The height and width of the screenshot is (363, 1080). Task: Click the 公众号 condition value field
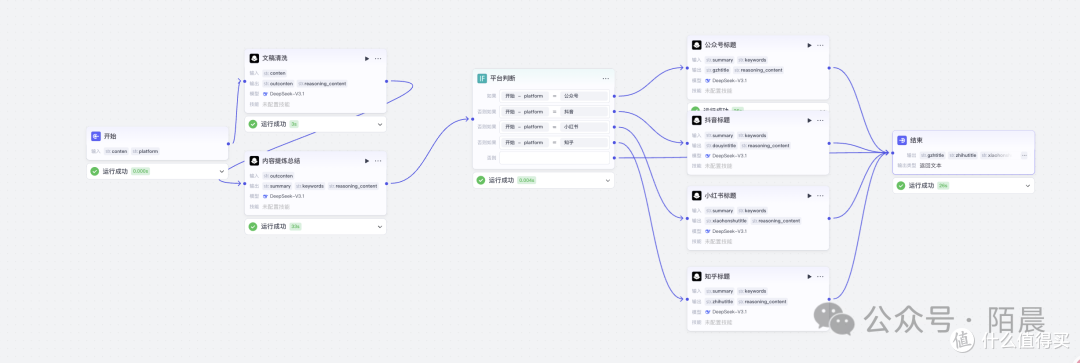(x=585, y=96)
